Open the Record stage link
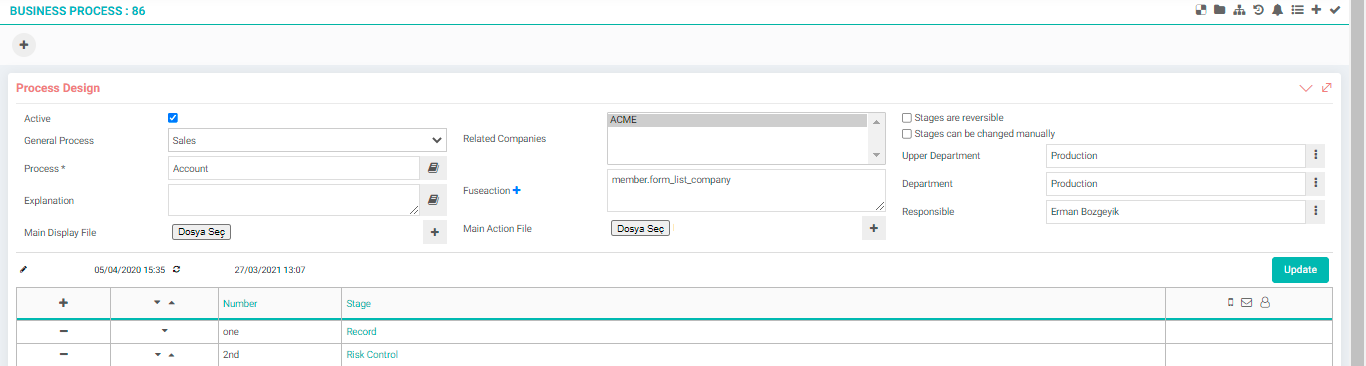Screen dimensions: 1366x366 pos(361,332)
